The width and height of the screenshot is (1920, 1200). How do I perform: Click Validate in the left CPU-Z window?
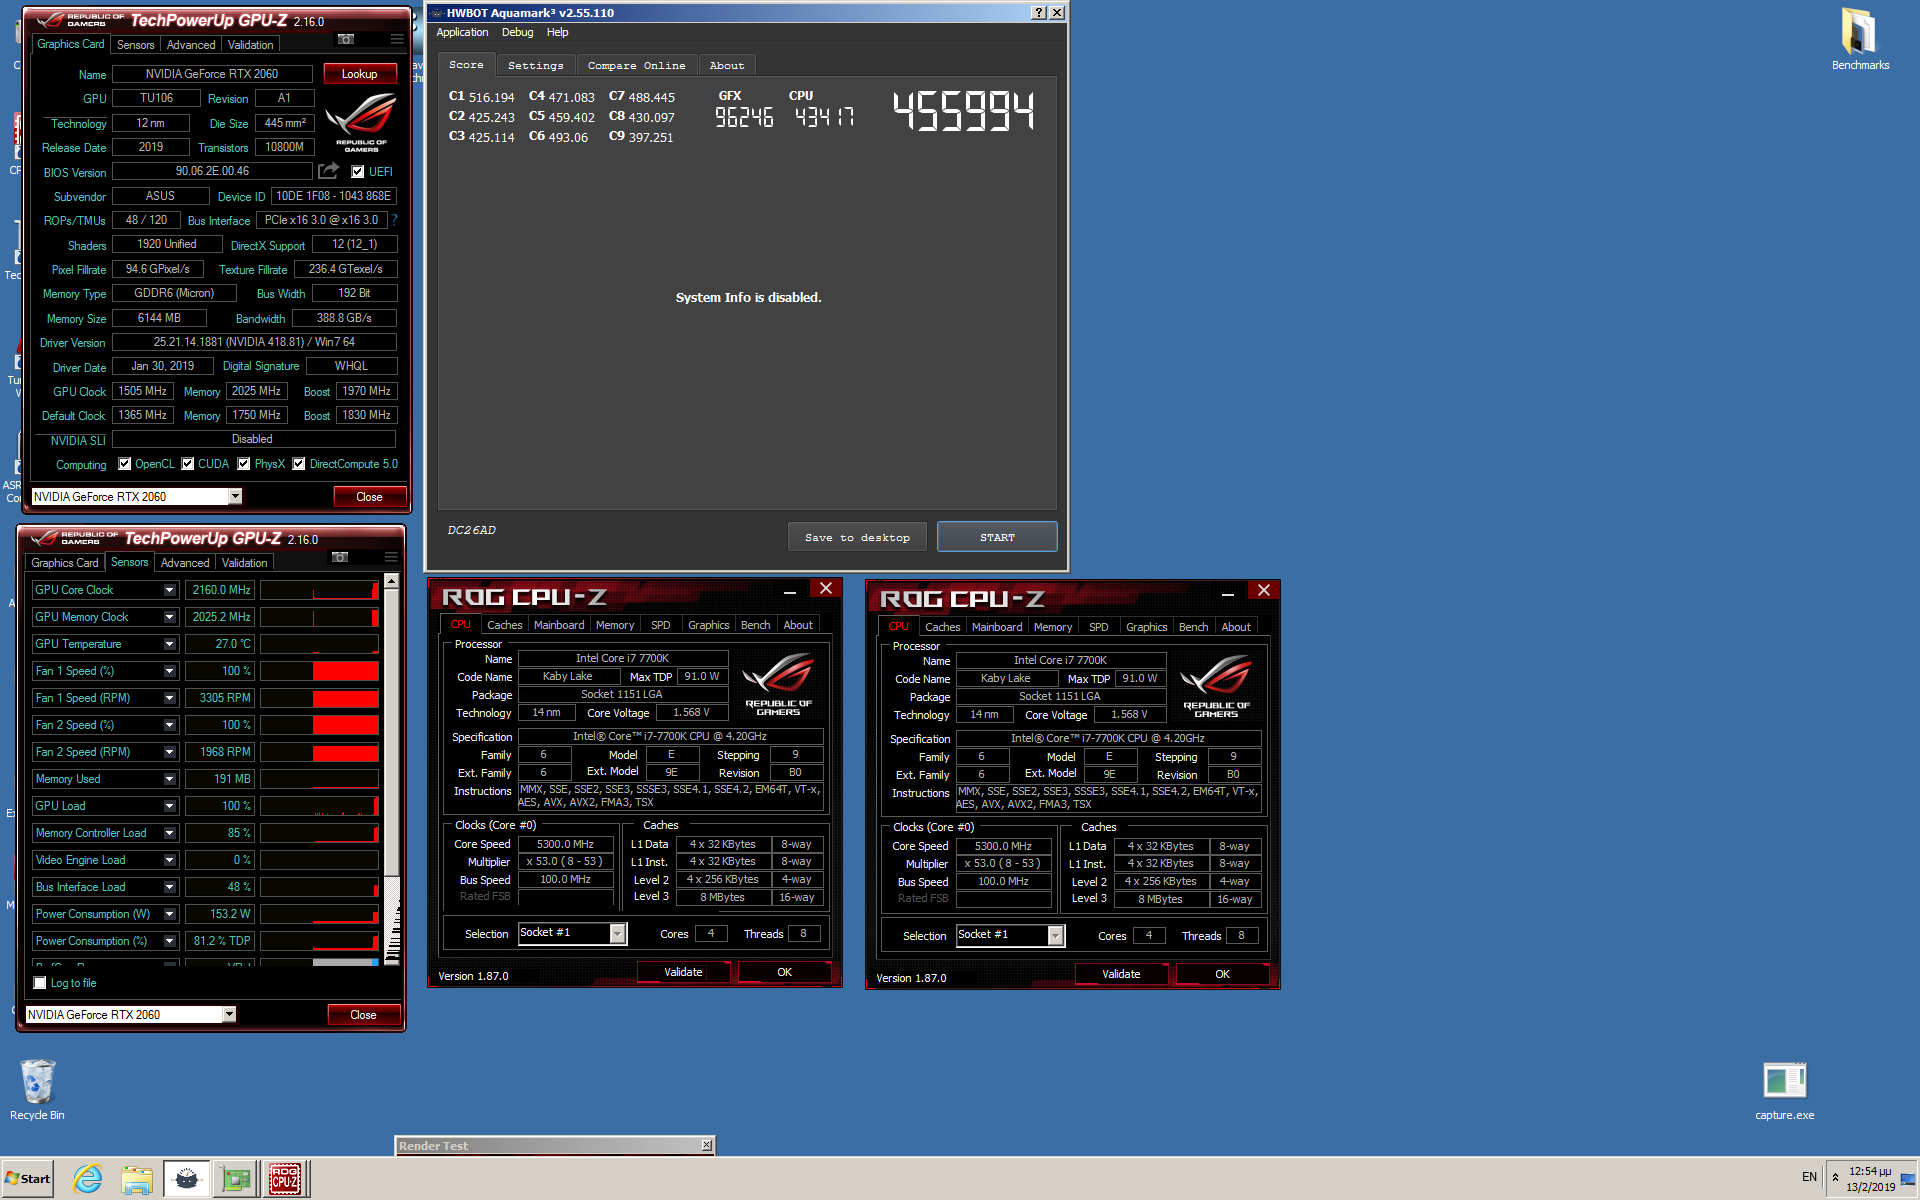click(x=684, y=972)
